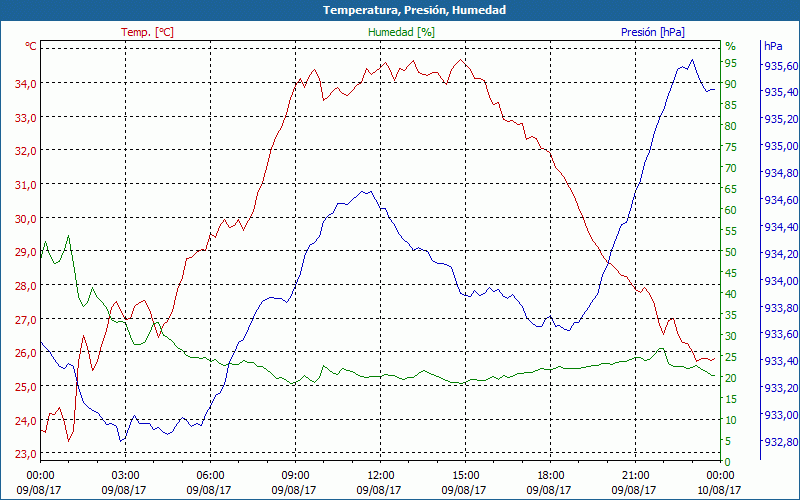Click humidity axis value '30'

(731, 336)
